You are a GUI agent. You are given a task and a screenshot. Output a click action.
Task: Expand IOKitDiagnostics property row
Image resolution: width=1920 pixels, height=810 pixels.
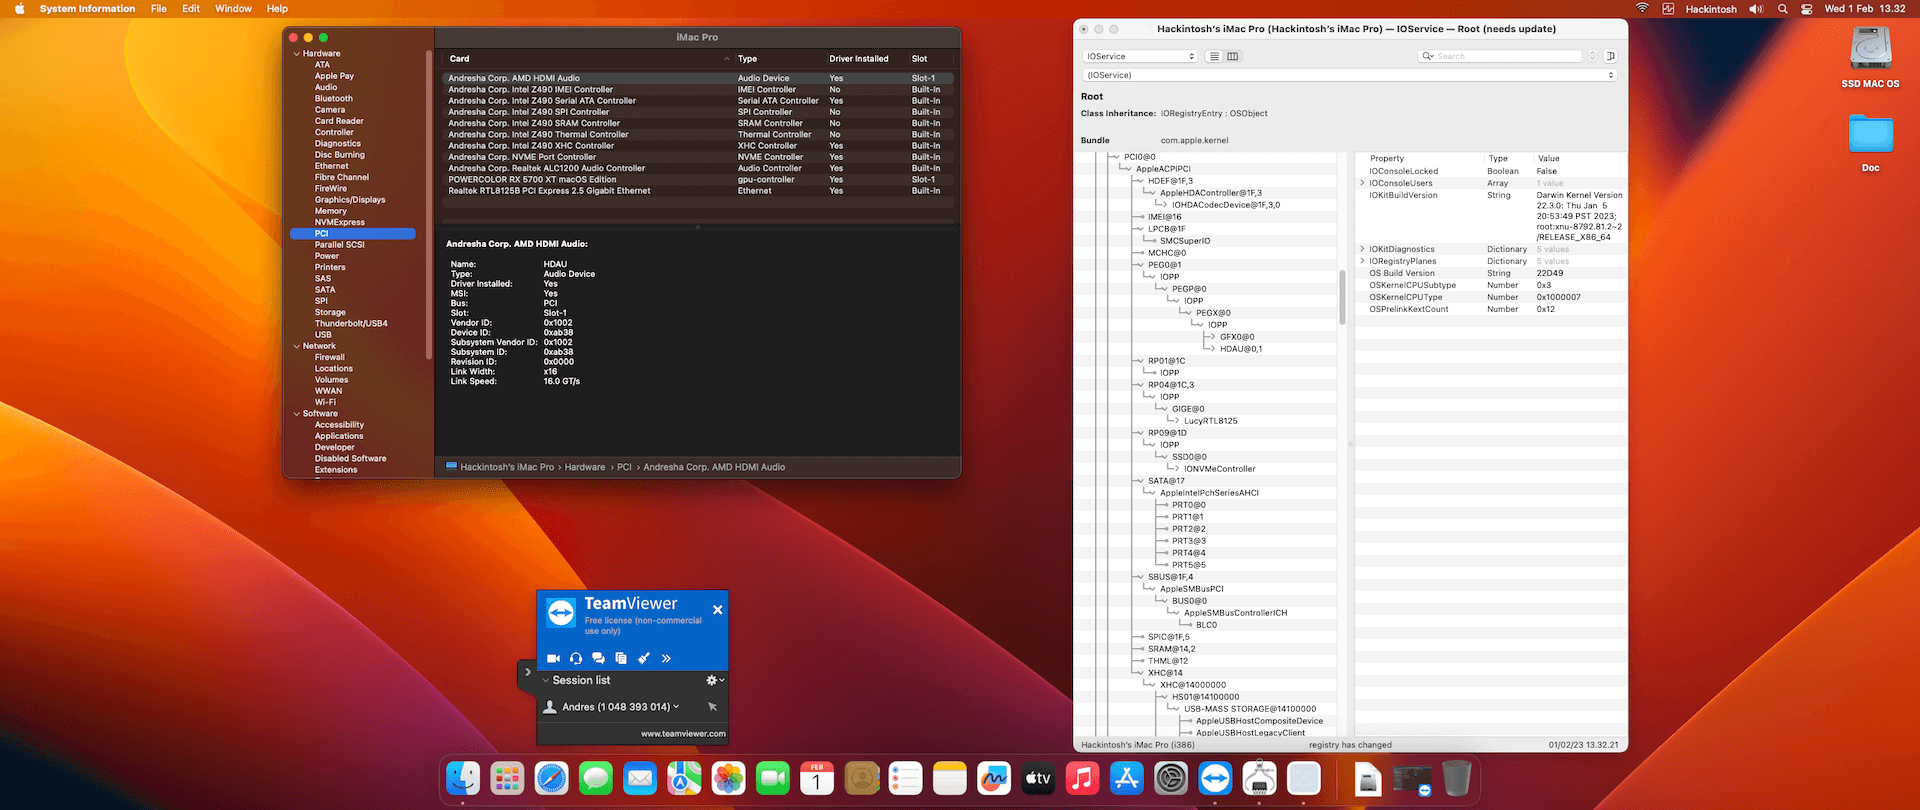pyautogui.click(x=1362, y=249)
